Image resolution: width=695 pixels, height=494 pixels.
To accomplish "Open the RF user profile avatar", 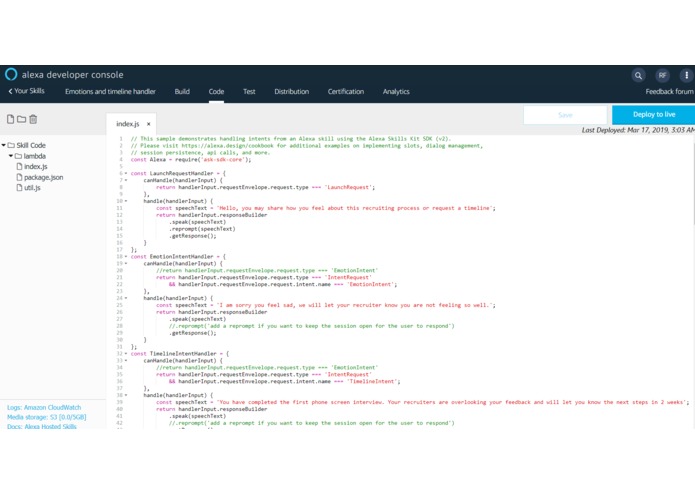I will 662,75.
